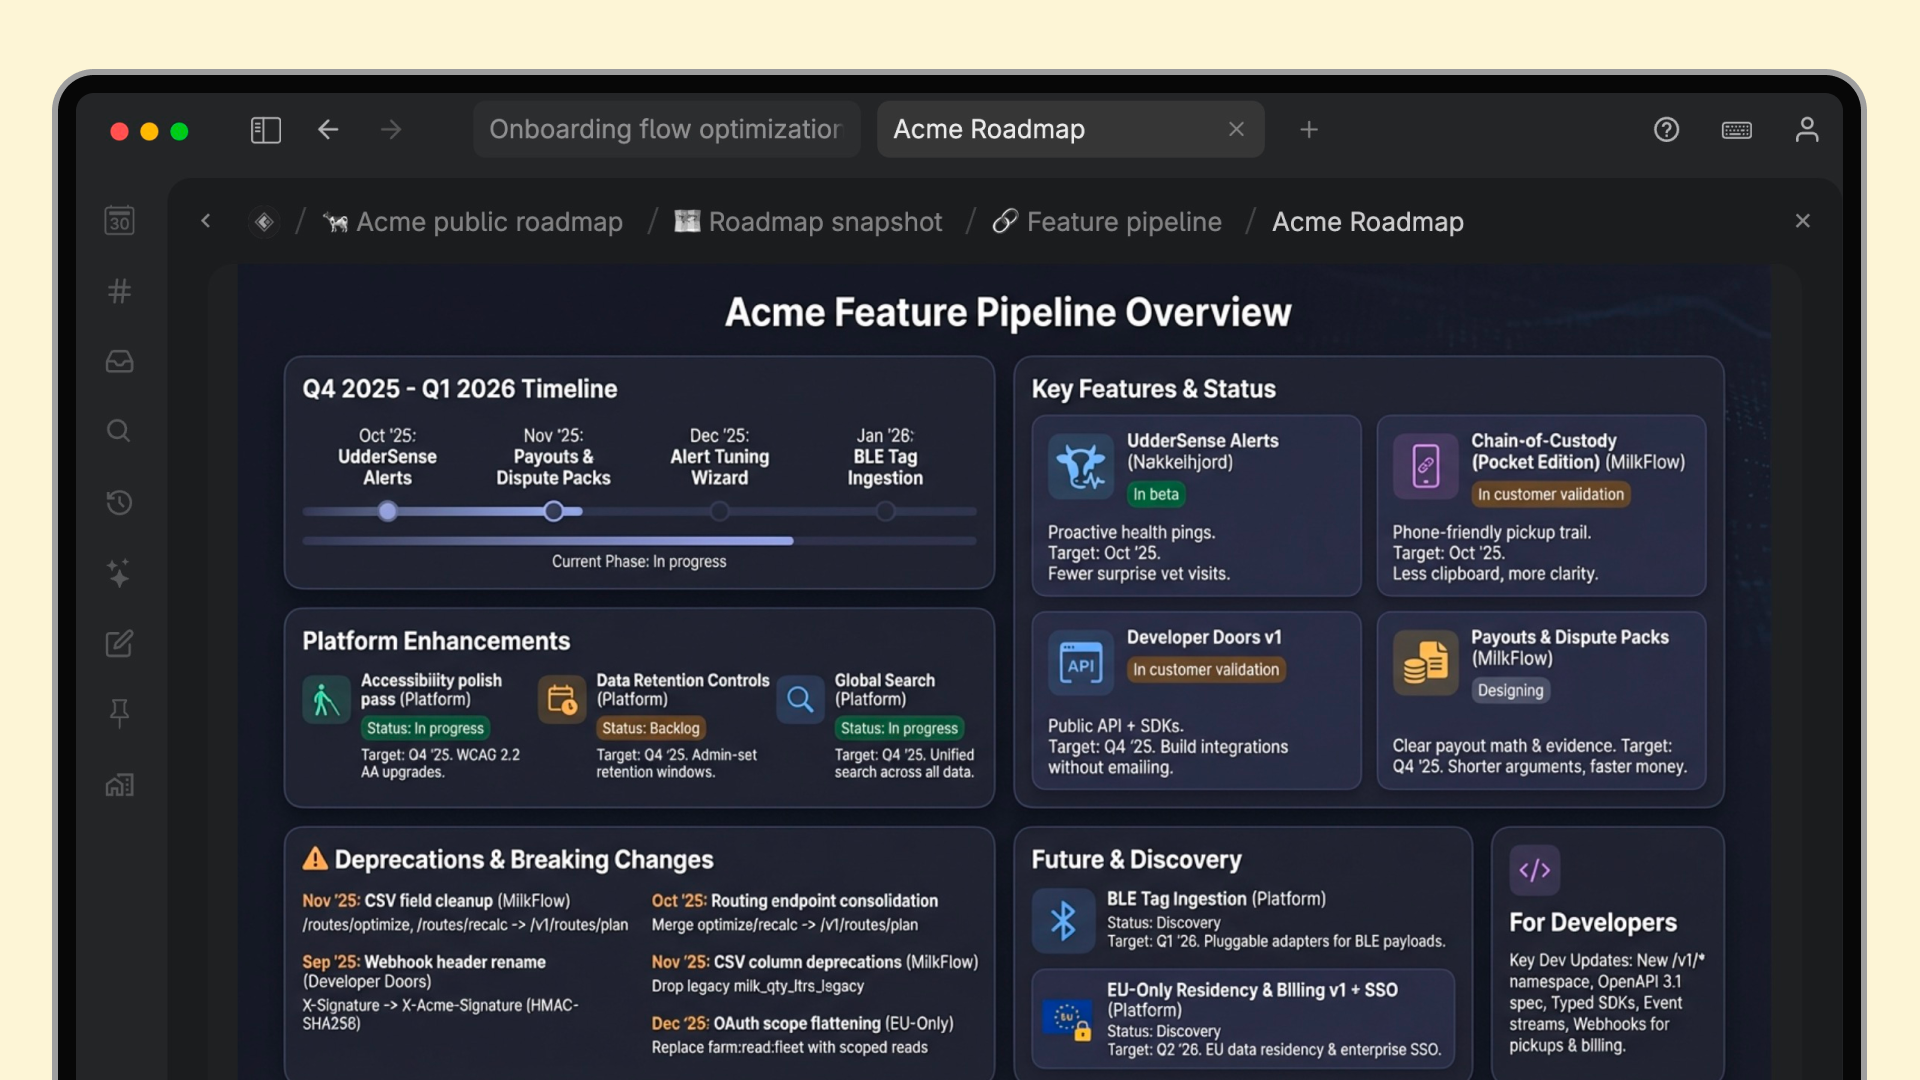Navigate back with the left arrow
The height and width of the screenshot is (1080, 1920).
(x=328, y=130)
